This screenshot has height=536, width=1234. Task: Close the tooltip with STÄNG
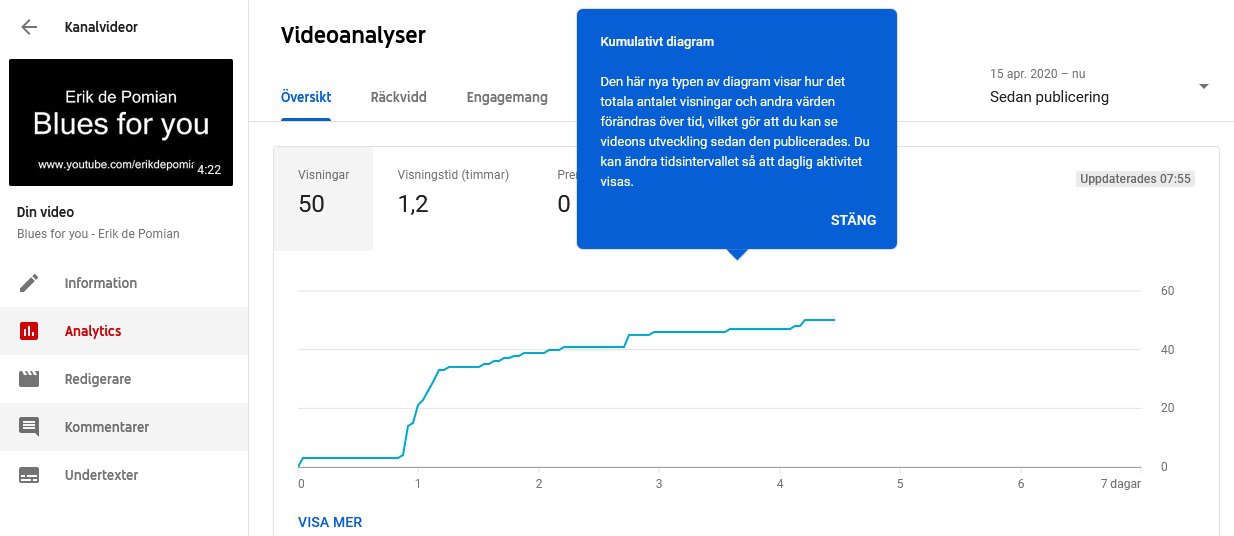853,220
